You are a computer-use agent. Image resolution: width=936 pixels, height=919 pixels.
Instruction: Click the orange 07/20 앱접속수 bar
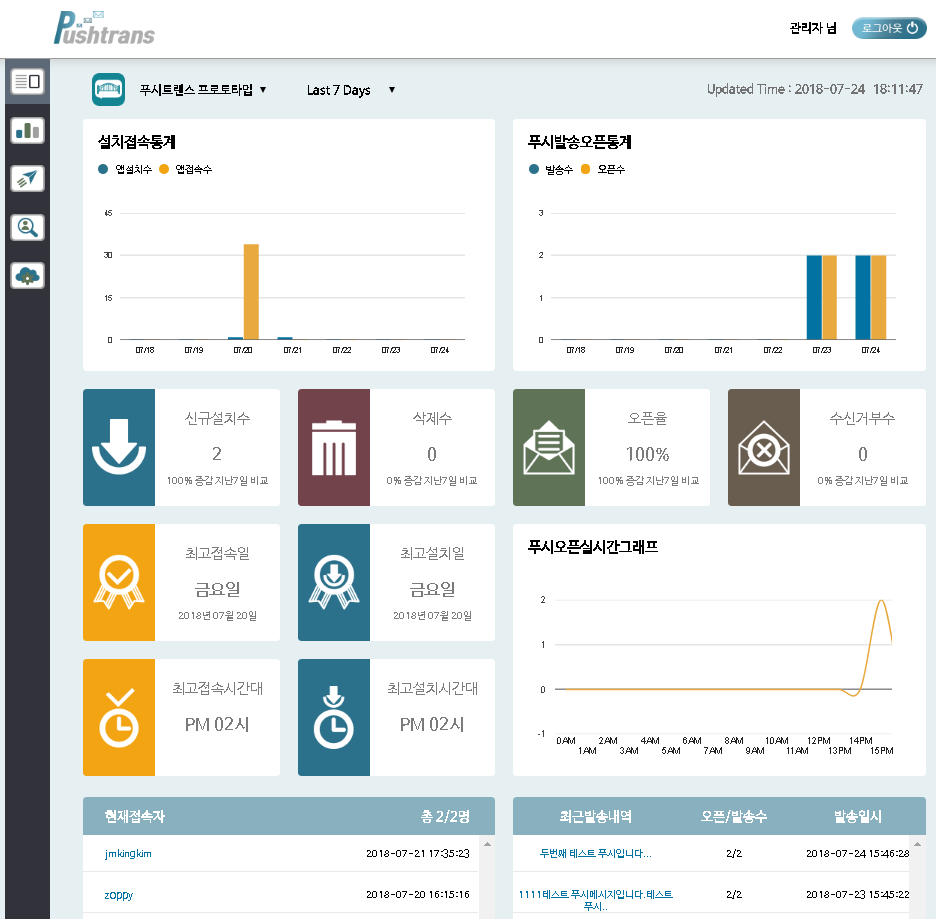[251, 292]
